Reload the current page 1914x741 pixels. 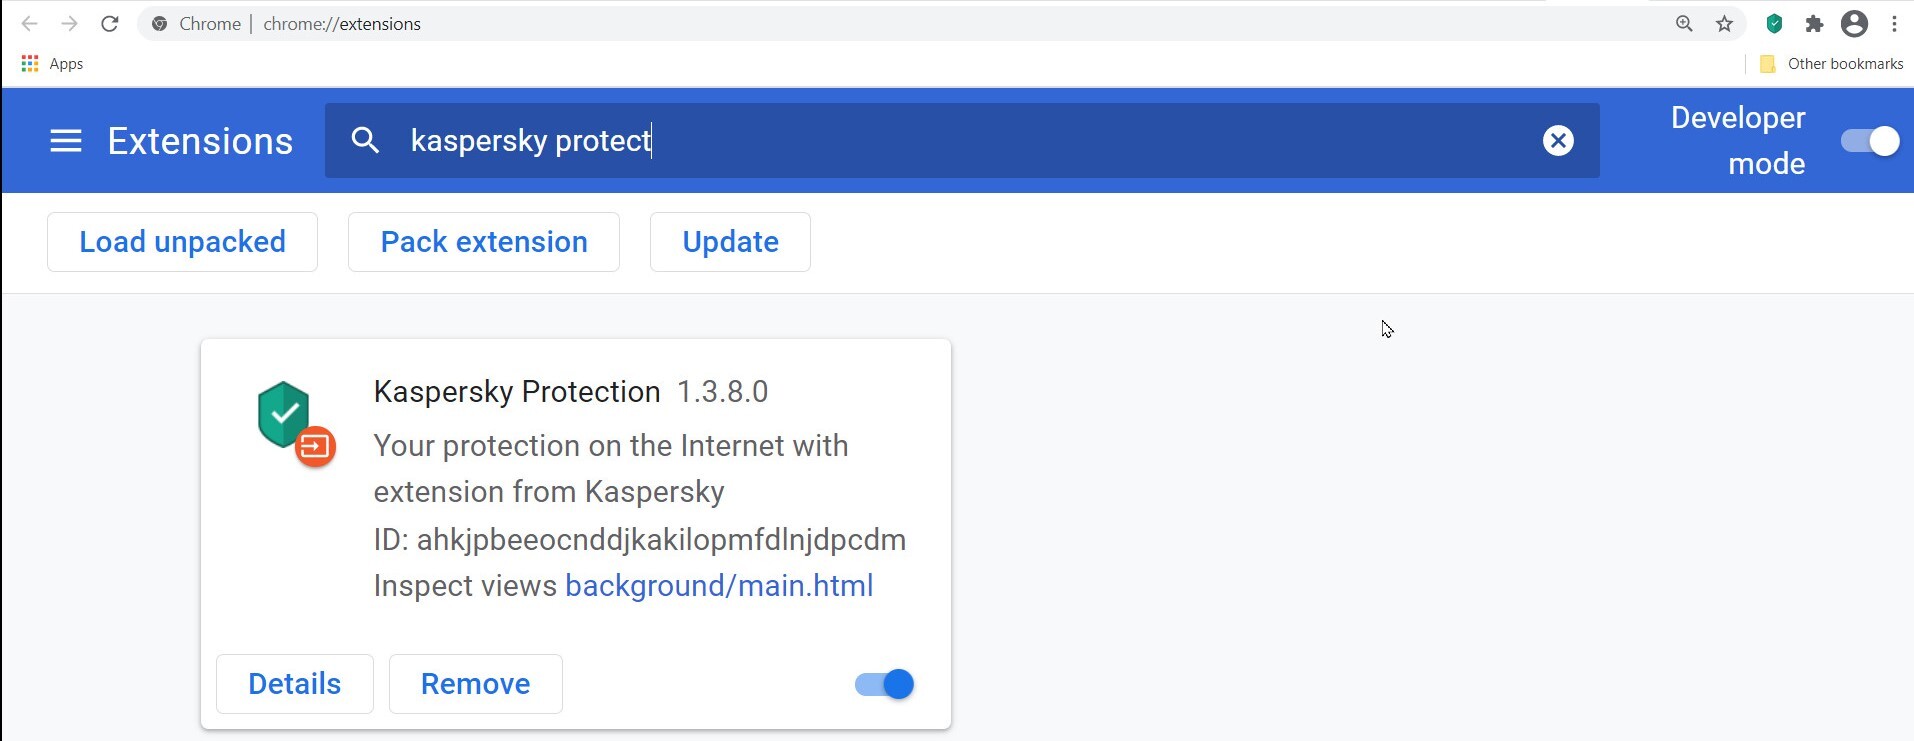click(110, 24)
